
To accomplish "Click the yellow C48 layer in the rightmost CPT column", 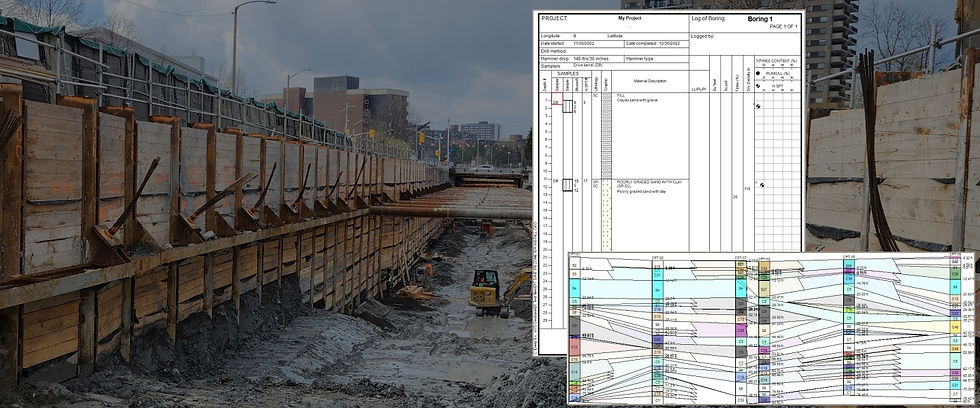I will 955,327.
